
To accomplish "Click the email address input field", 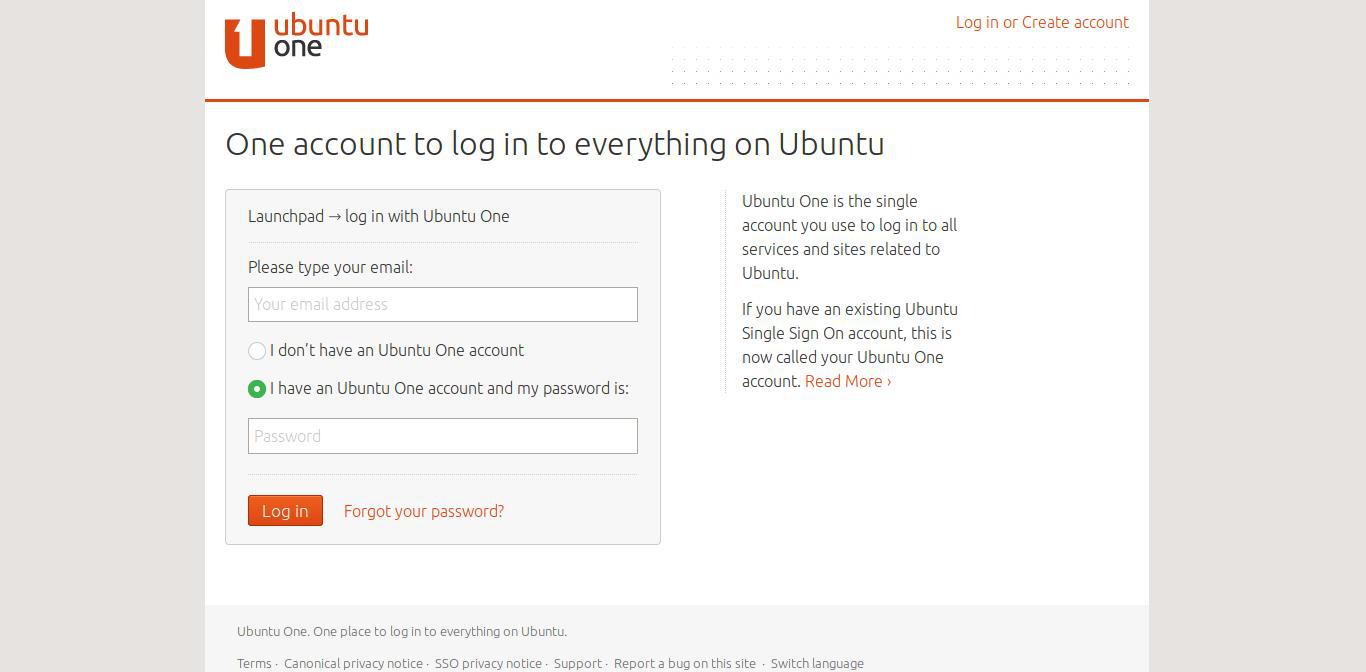I will pos(442,304).
